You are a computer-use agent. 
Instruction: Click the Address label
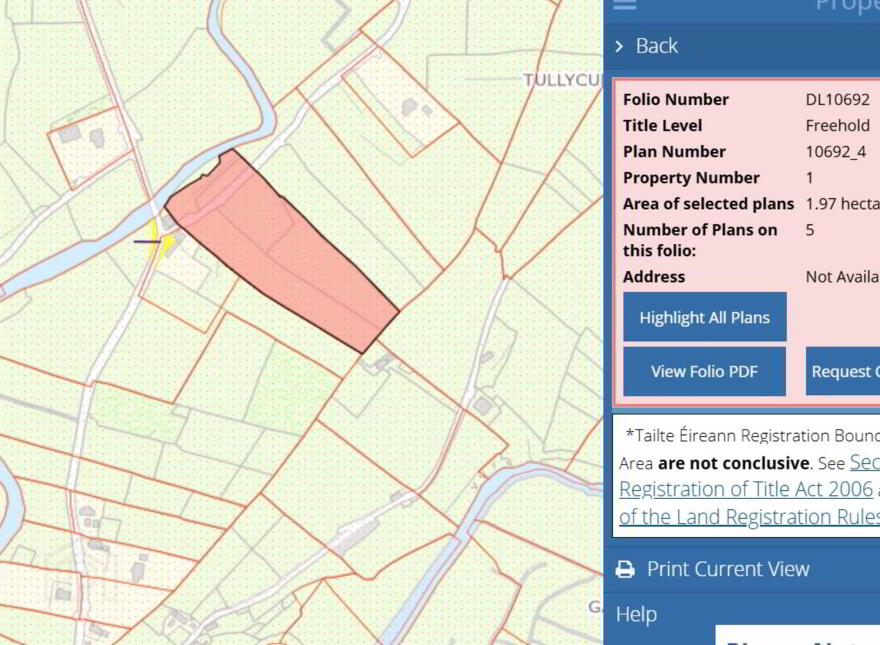click(654, 277)
